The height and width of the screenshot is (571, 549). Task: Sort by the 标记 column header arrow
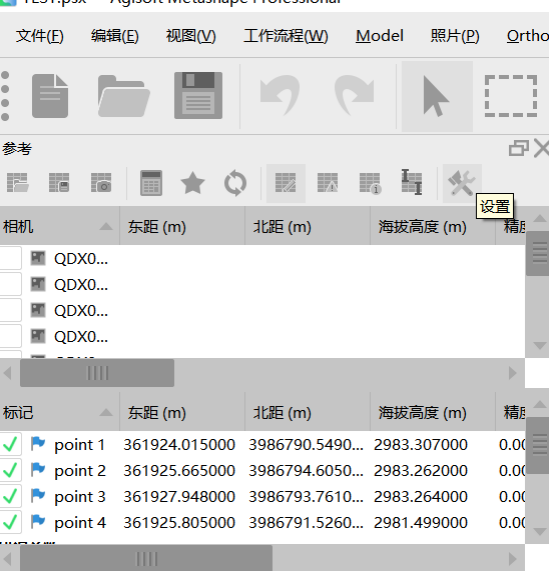[106, 412]
